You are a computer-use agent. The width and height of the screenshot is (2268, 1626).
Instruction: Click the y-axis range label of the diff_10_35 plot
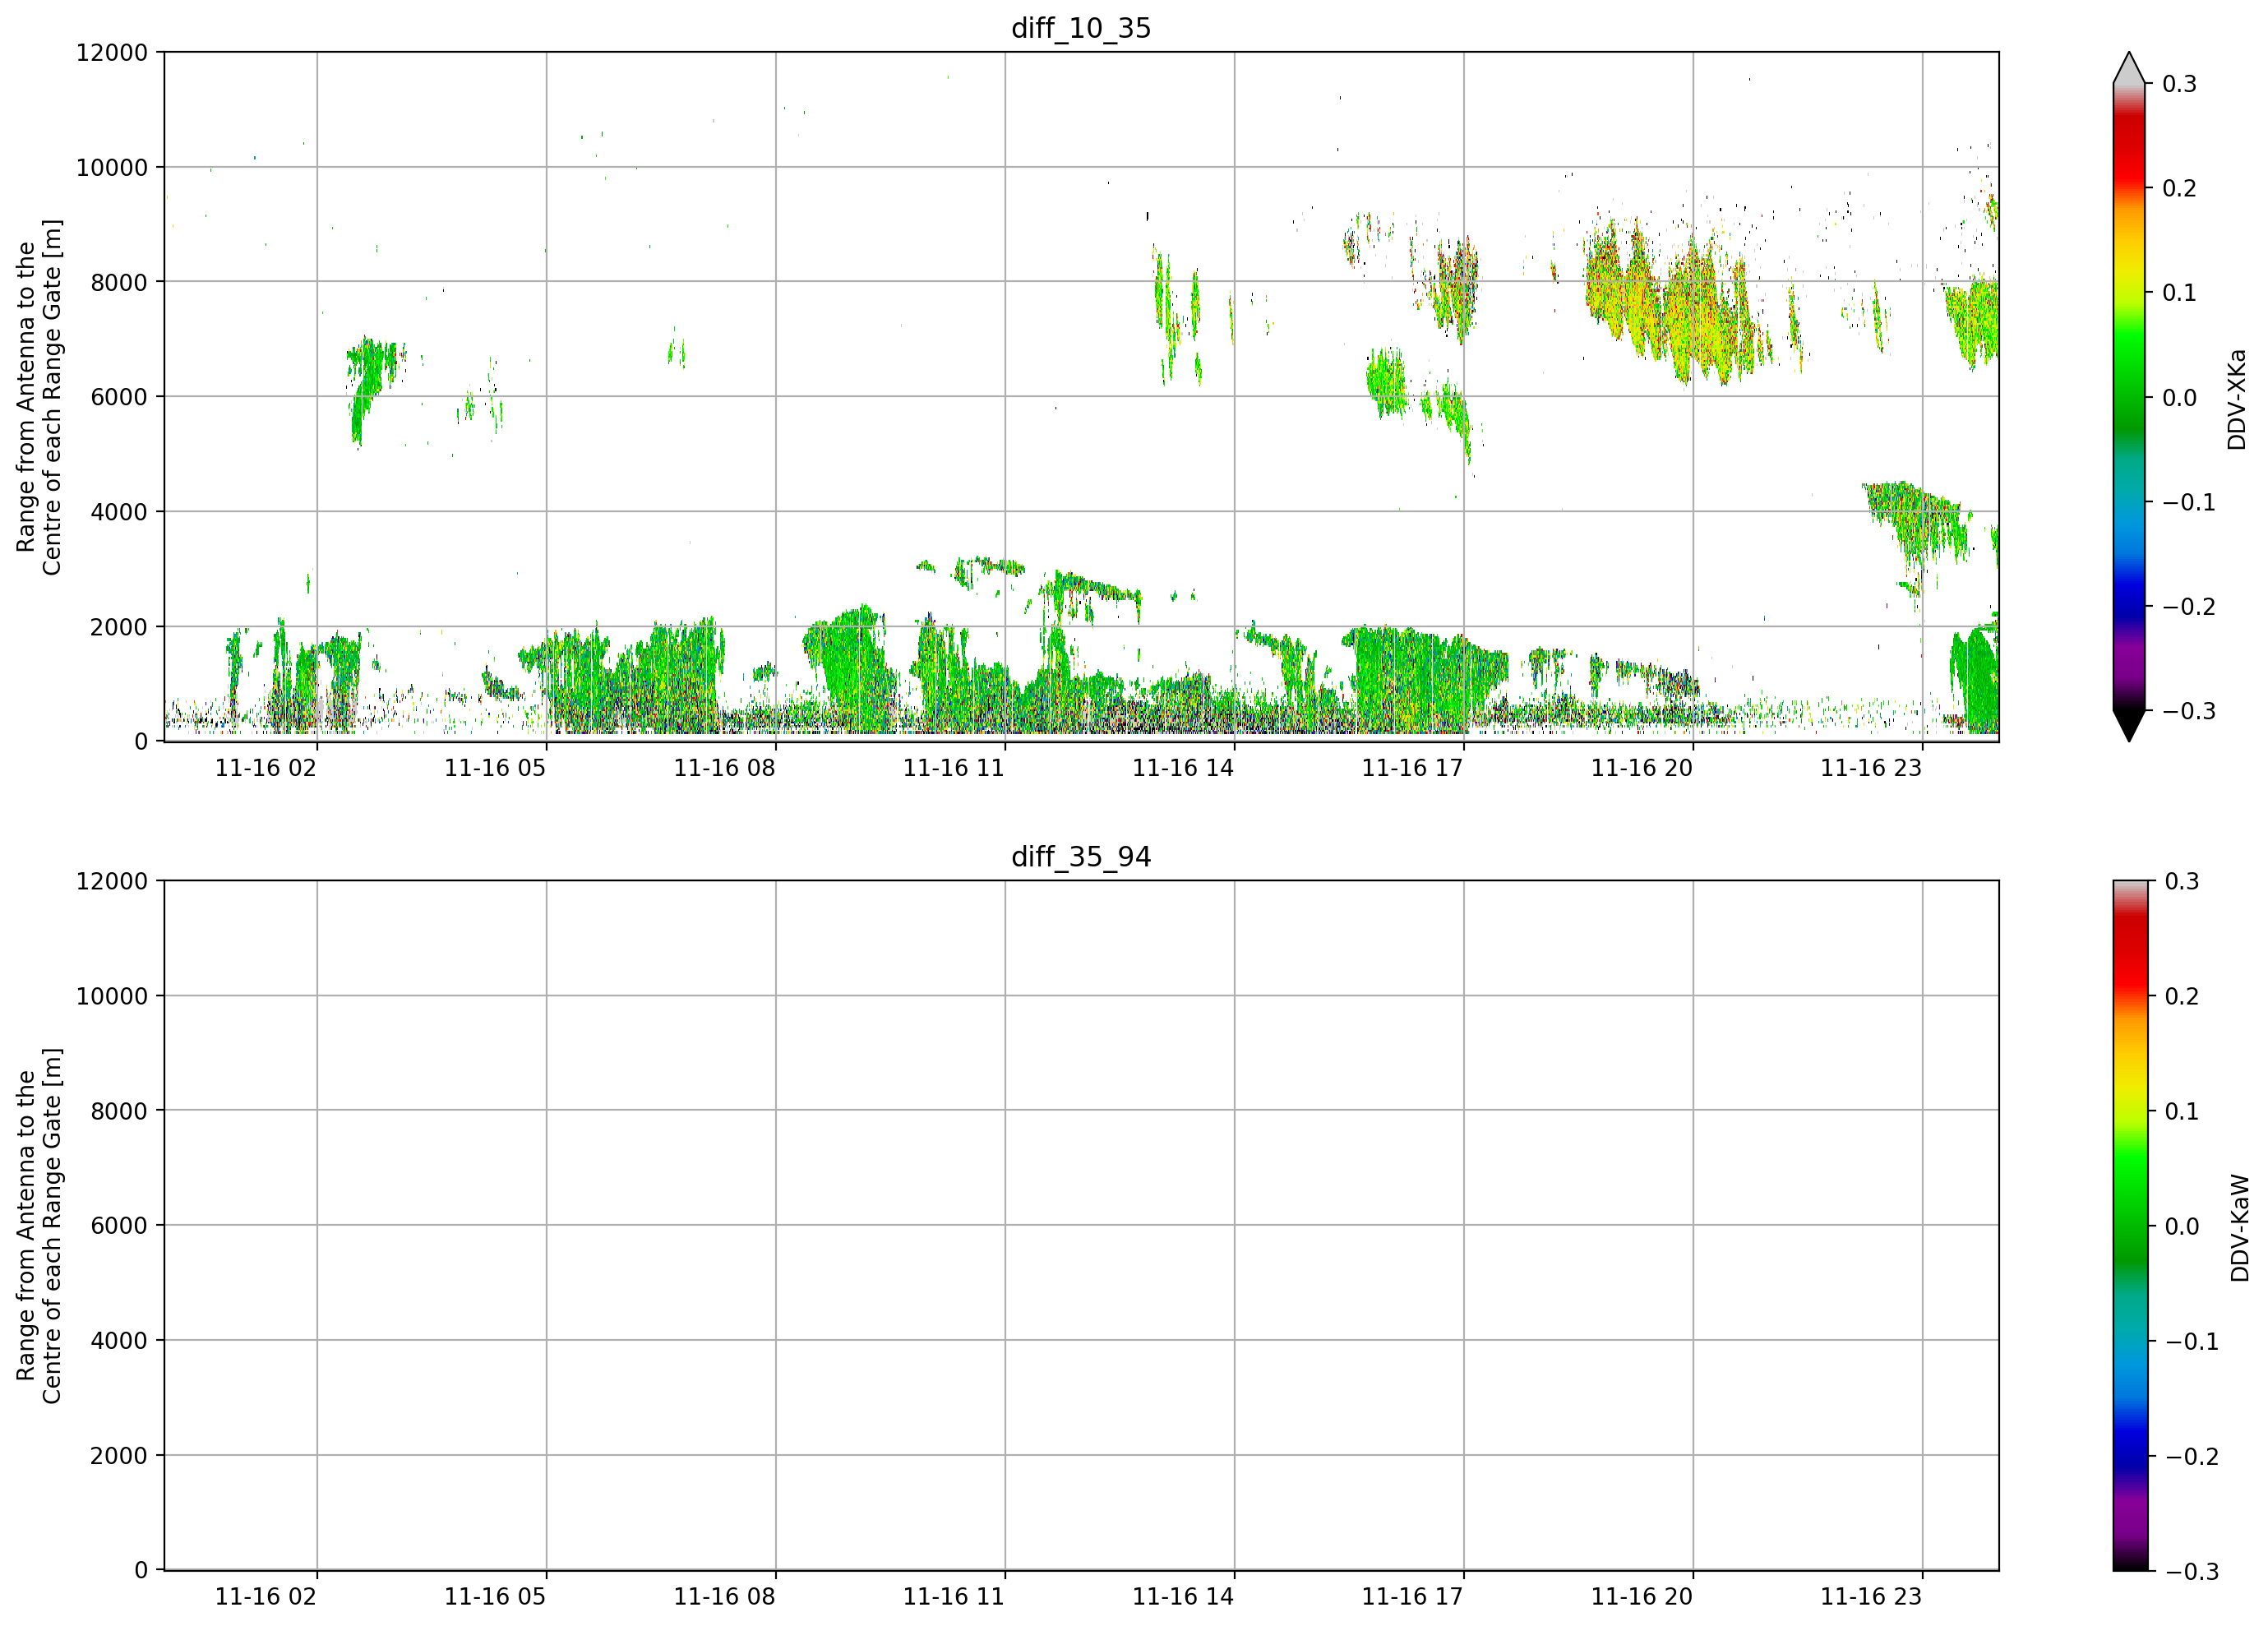(x=39, y=397)
